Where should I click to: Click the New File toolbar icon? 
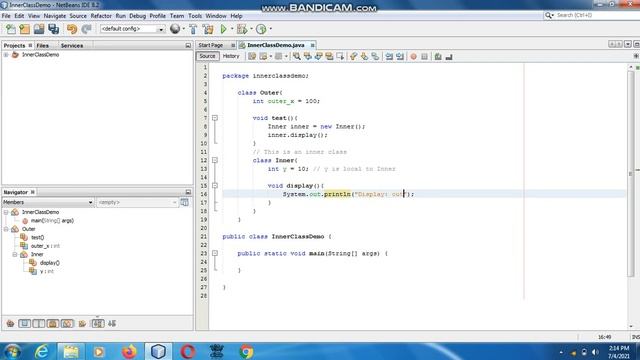(x=11, y=29)
